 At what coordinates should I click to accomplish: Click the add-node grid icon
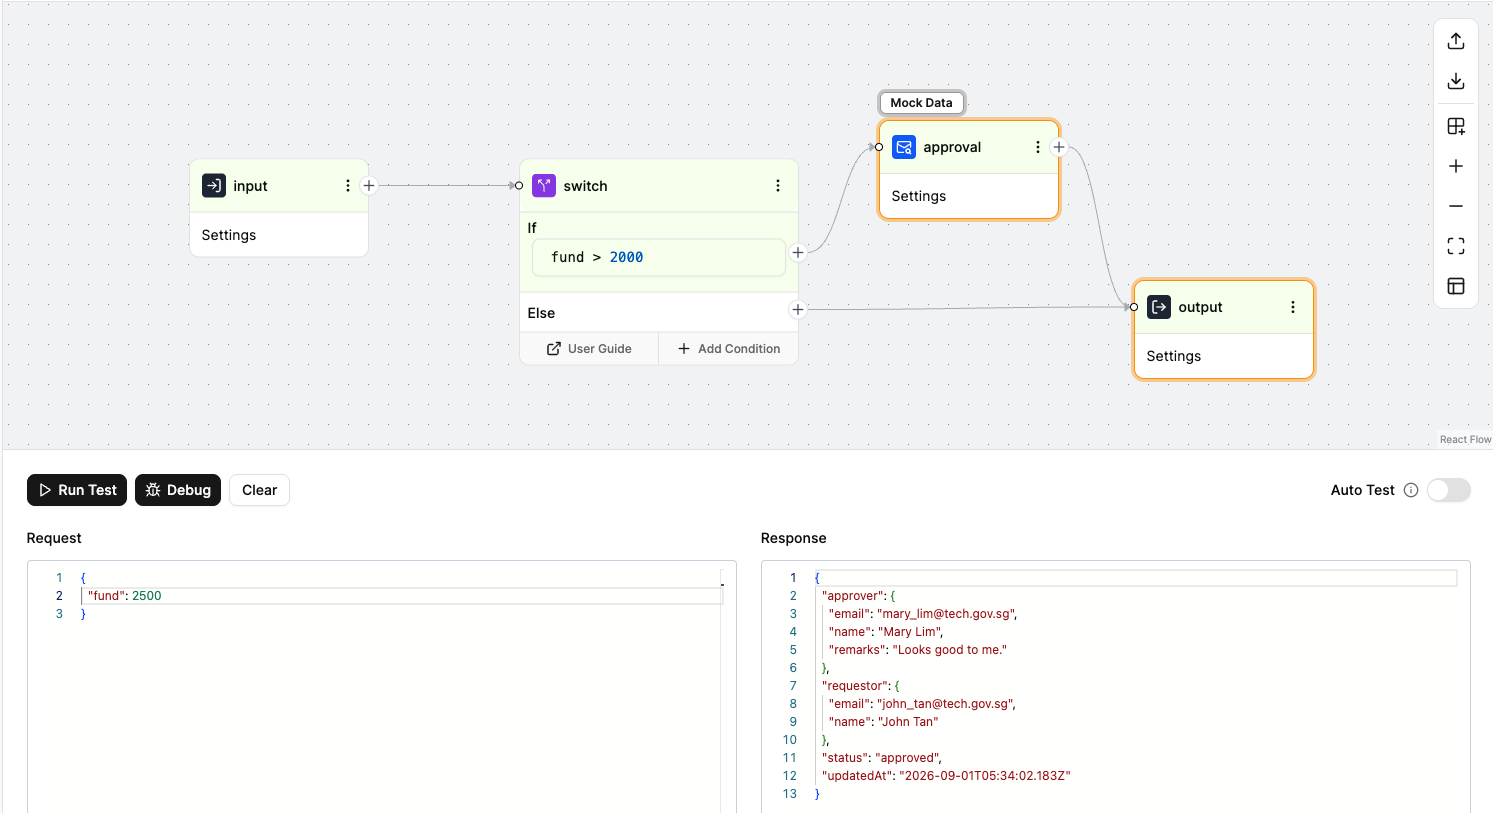[x=1456, y=126]
